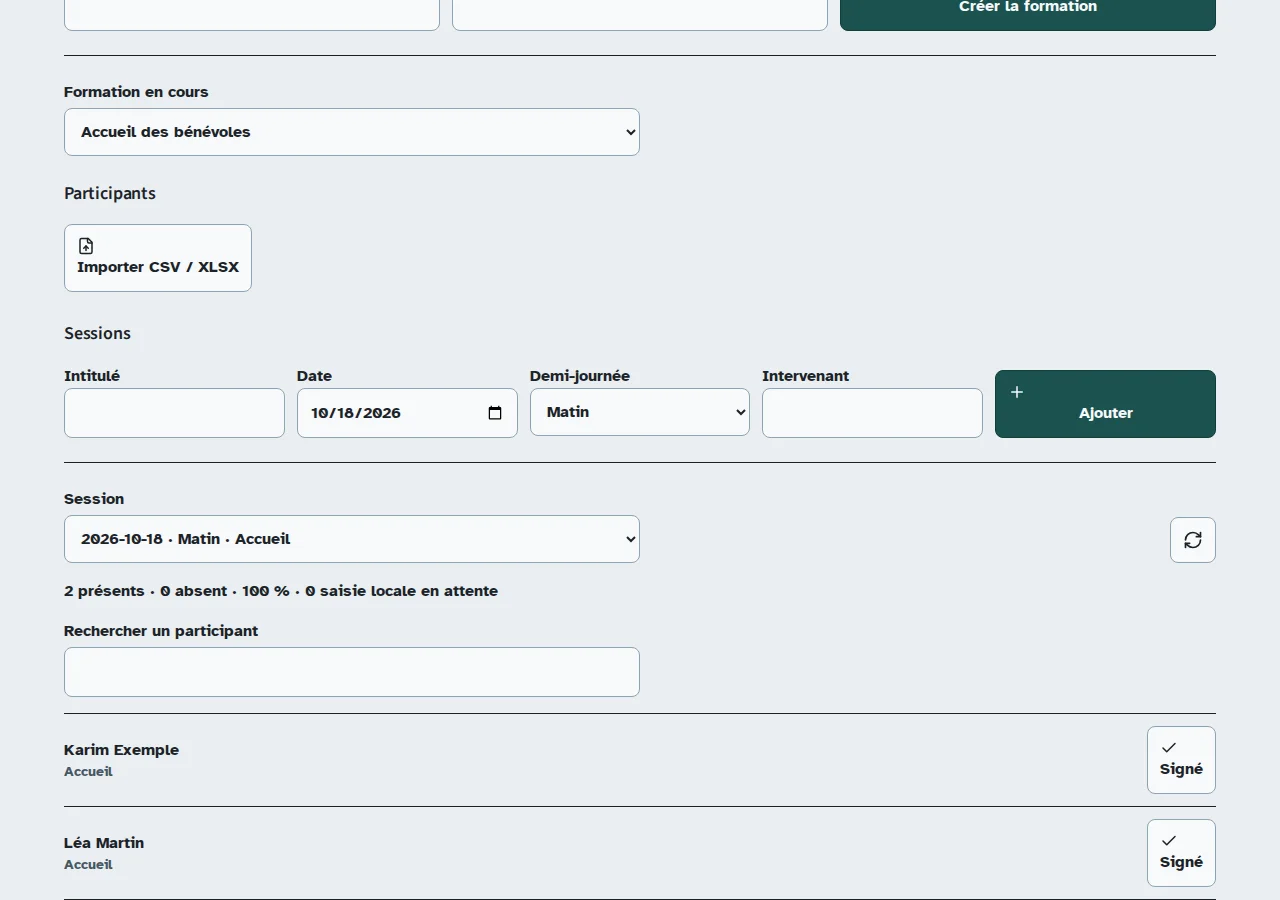This screenshot has height=900, width=1280.
Task: Open the Demi-journée dropdown
Action: coord(640,412)
